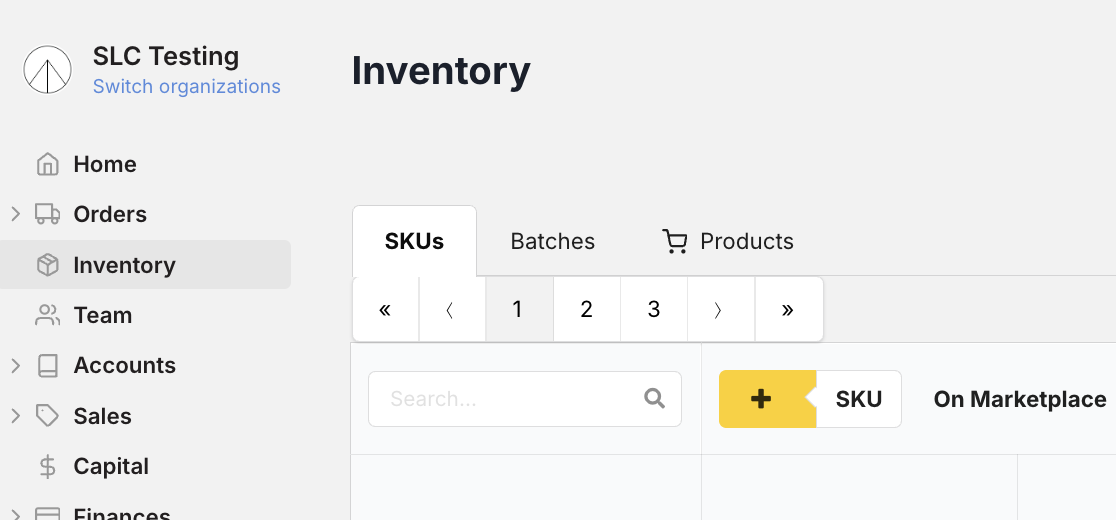Screen dimensions: 1116x520
Task: Click the Team people icon
Action: [x=47, y=315]
